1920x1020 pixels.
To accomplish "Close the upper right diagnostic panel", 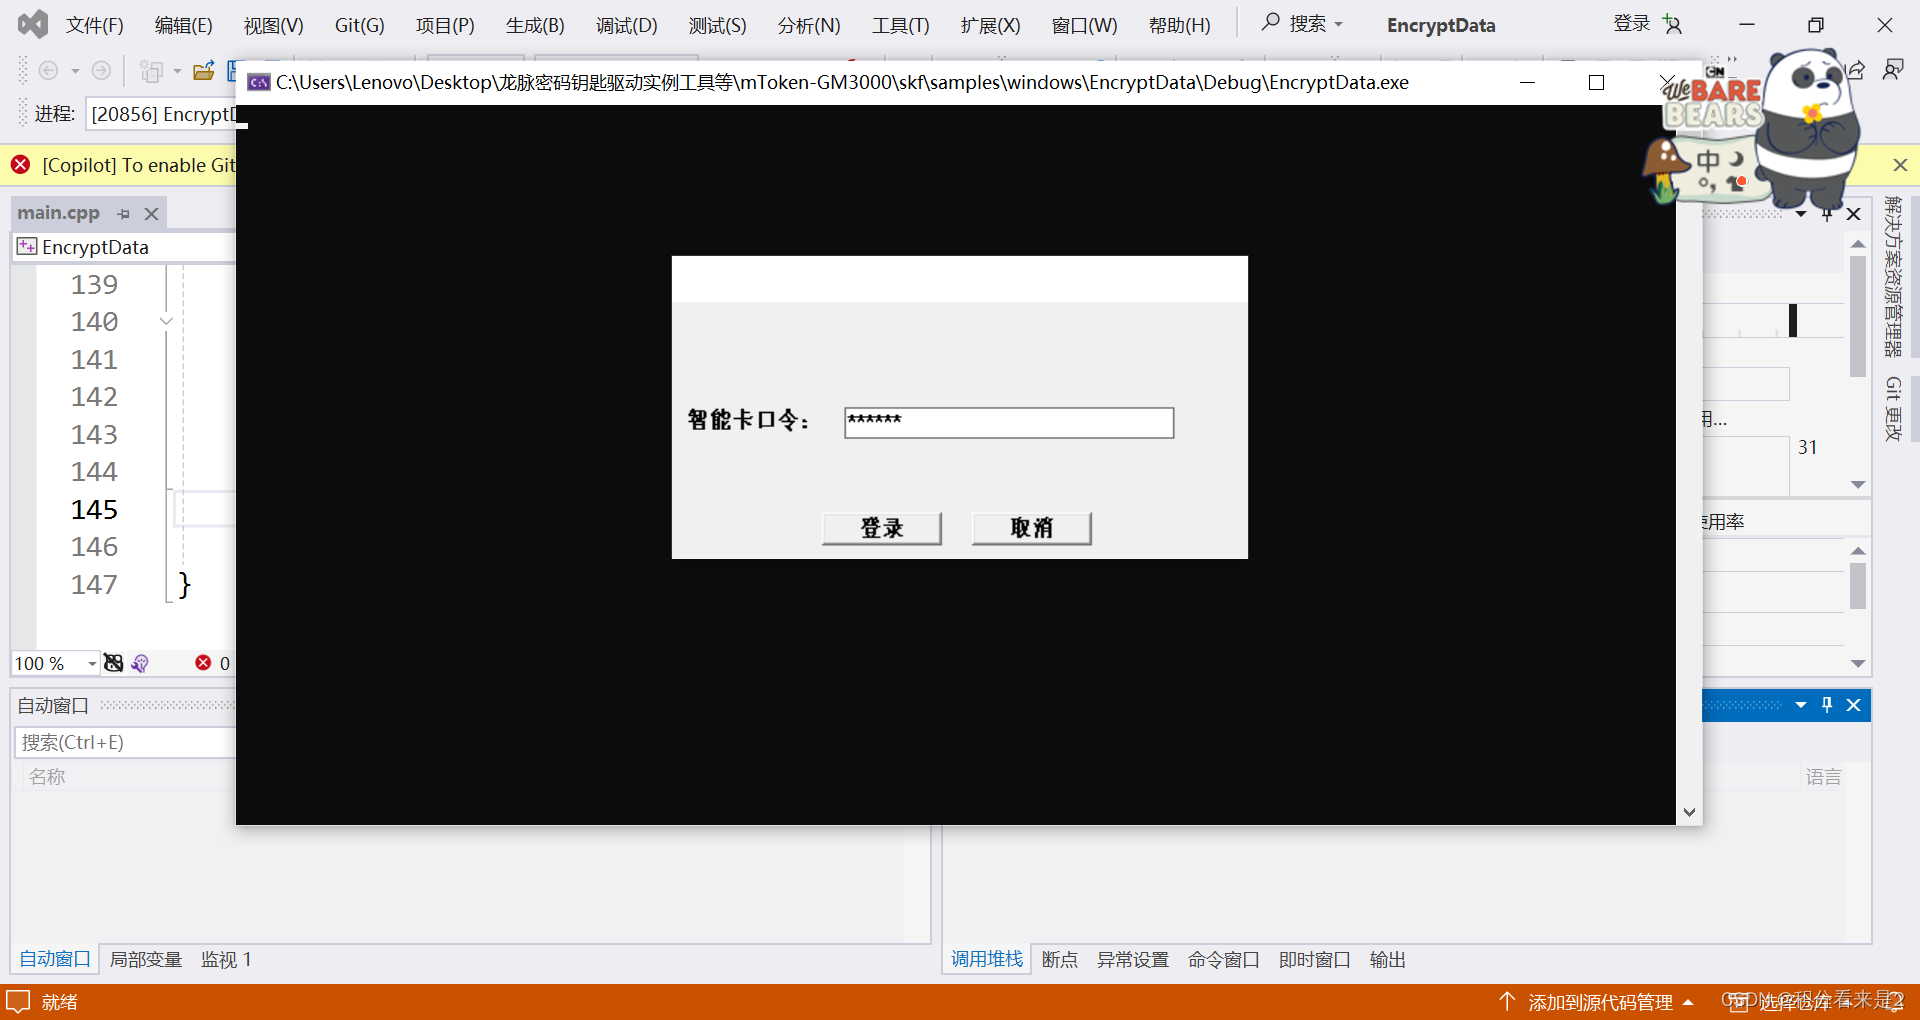I will coord(1853,213).
